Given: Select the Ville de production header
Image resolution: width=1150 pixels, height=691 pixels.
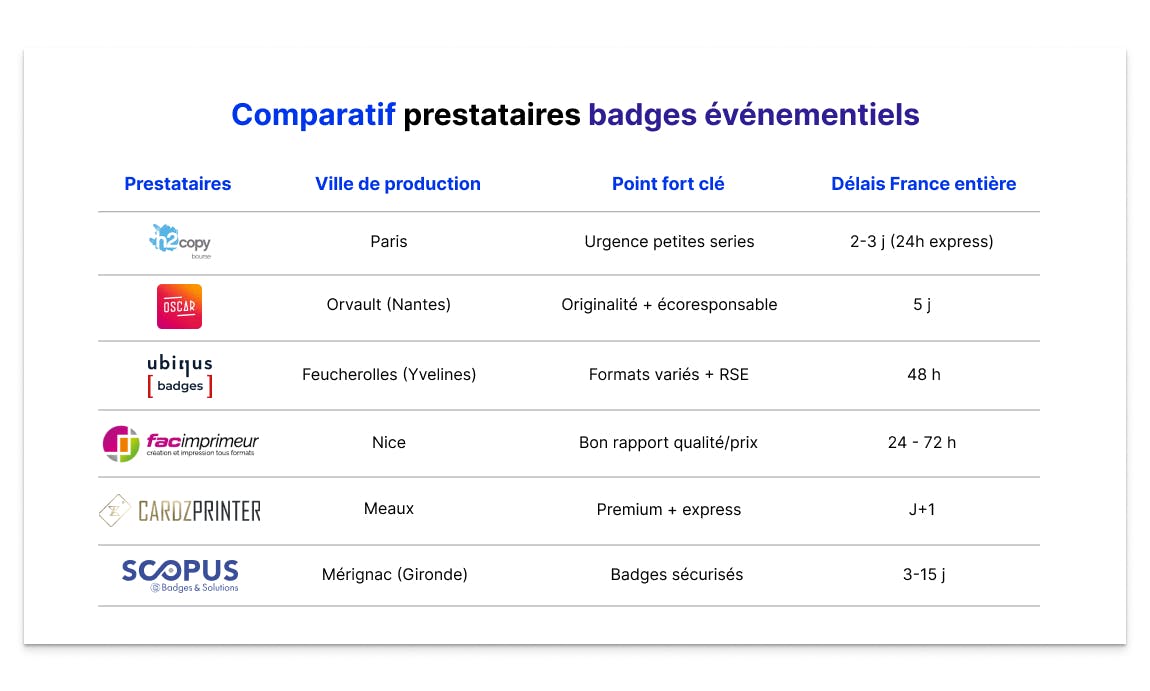Looking at the screenshot, I should (398, 184).
